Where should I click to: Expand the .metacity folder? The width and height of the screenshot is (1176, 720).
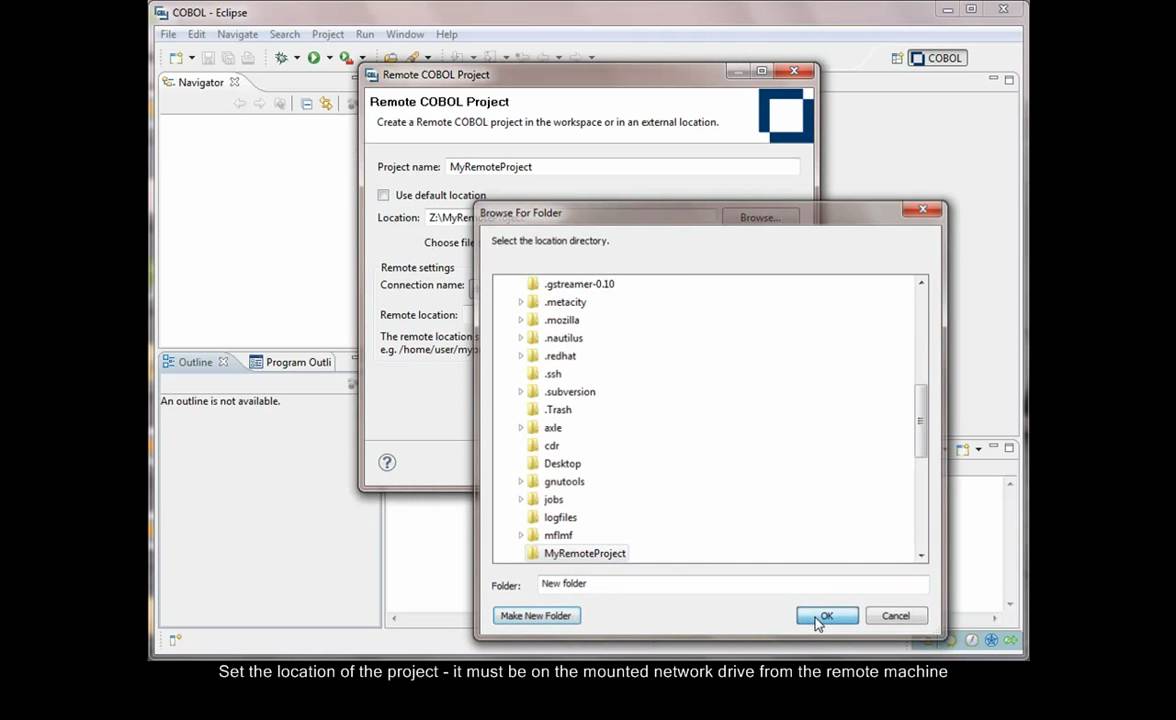tap(520, 302)
